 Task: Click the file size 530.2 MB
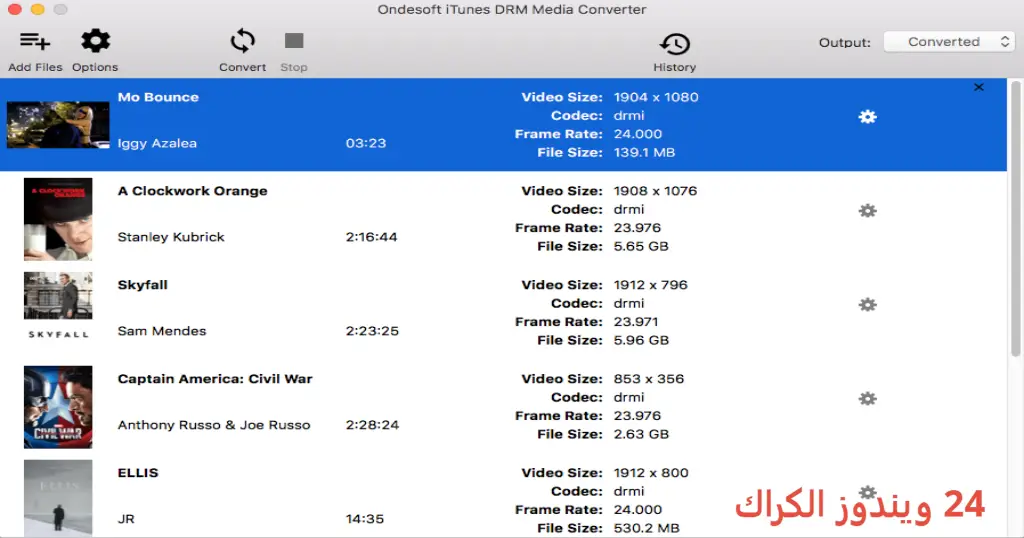[x=646, y=528]
